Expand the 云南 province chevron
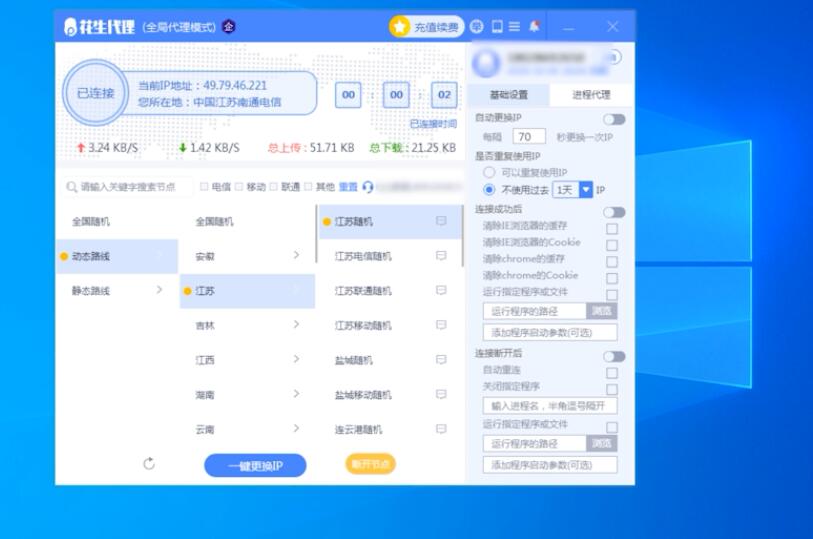Image resolution: width=813 pixels, height=539 pixels. click(x=296, y=429)
